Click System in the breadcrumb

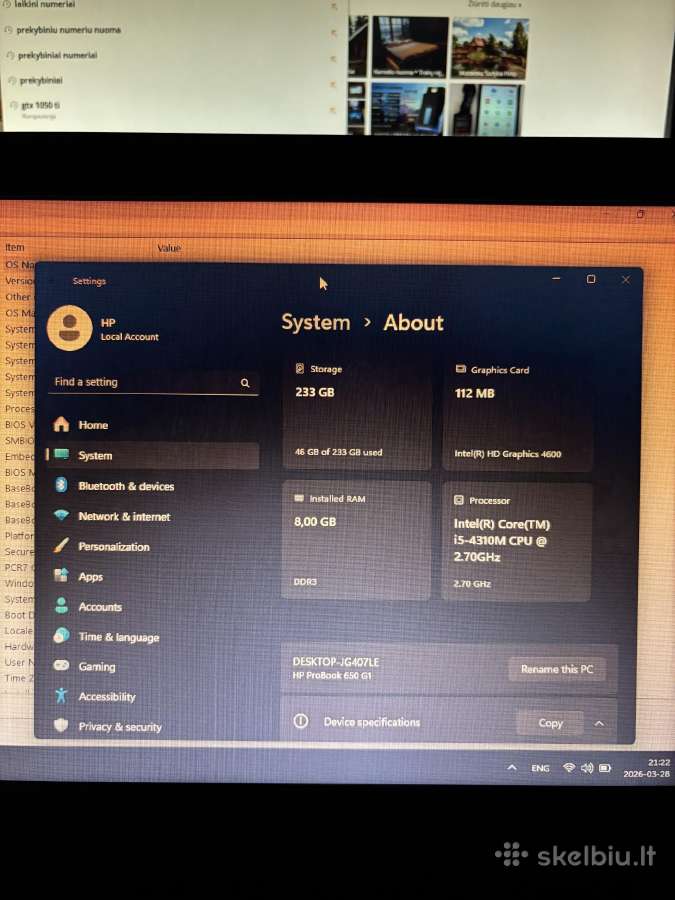[316, 323]
